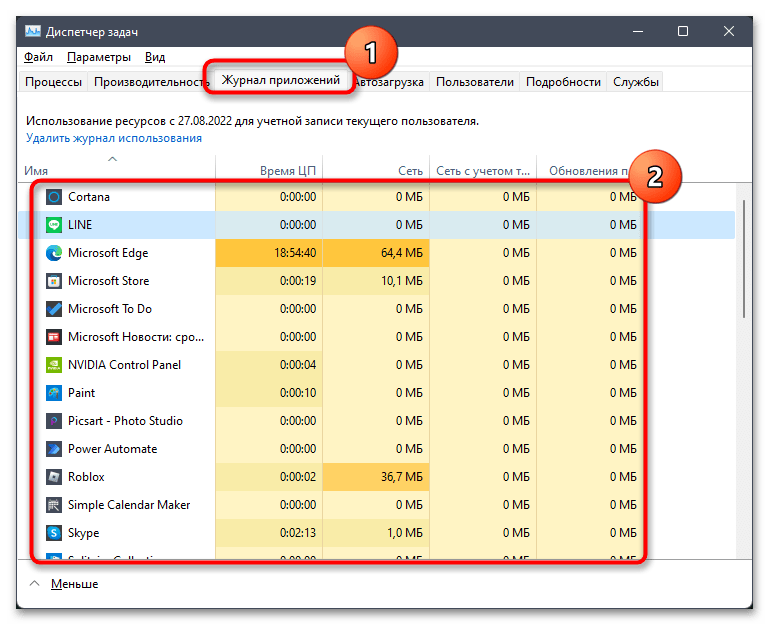Select the Microsoft To Do row name

[x=110, y=309]
